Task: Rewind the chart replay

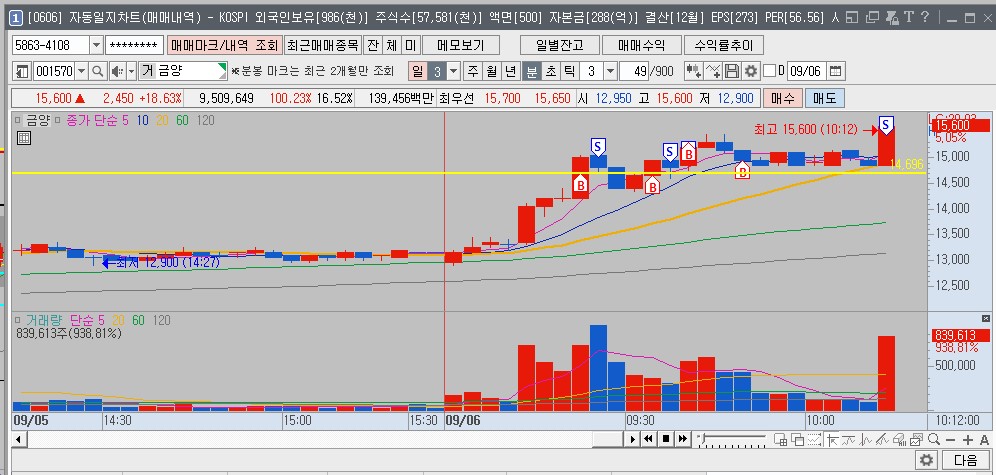Action: (x=648, y=439)
